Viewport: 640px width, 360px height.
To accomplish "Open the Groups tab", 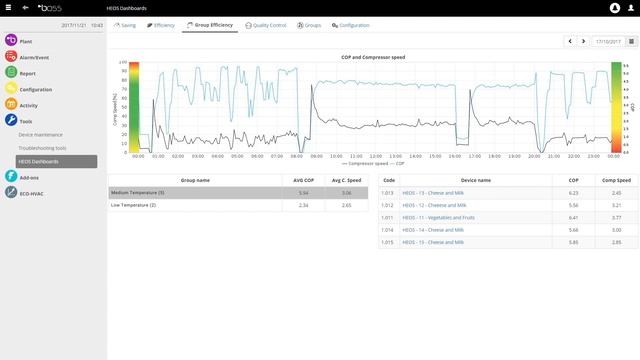I will click(x=309, y=25).
